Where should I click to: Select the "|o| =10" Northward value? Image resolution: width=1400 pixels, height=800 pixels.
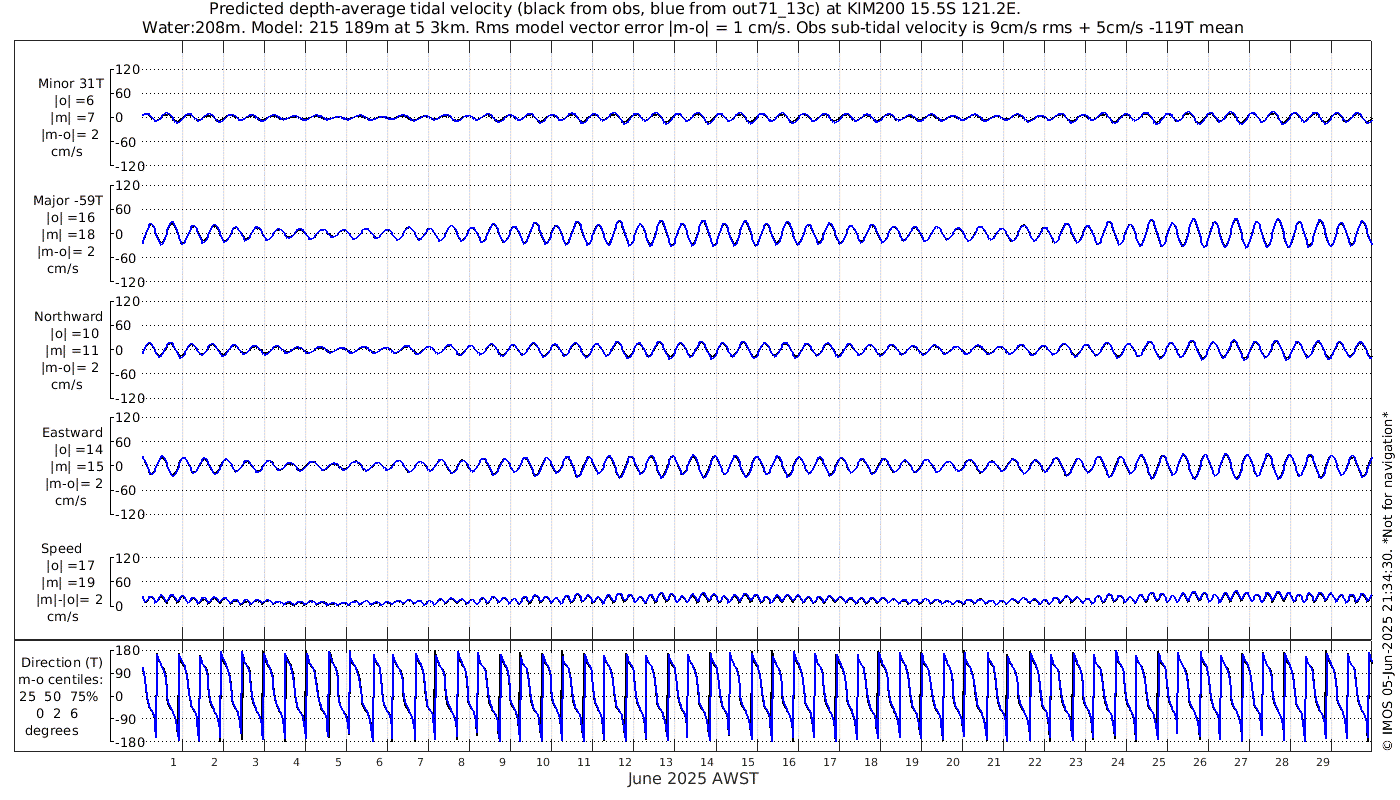point(74,333)
